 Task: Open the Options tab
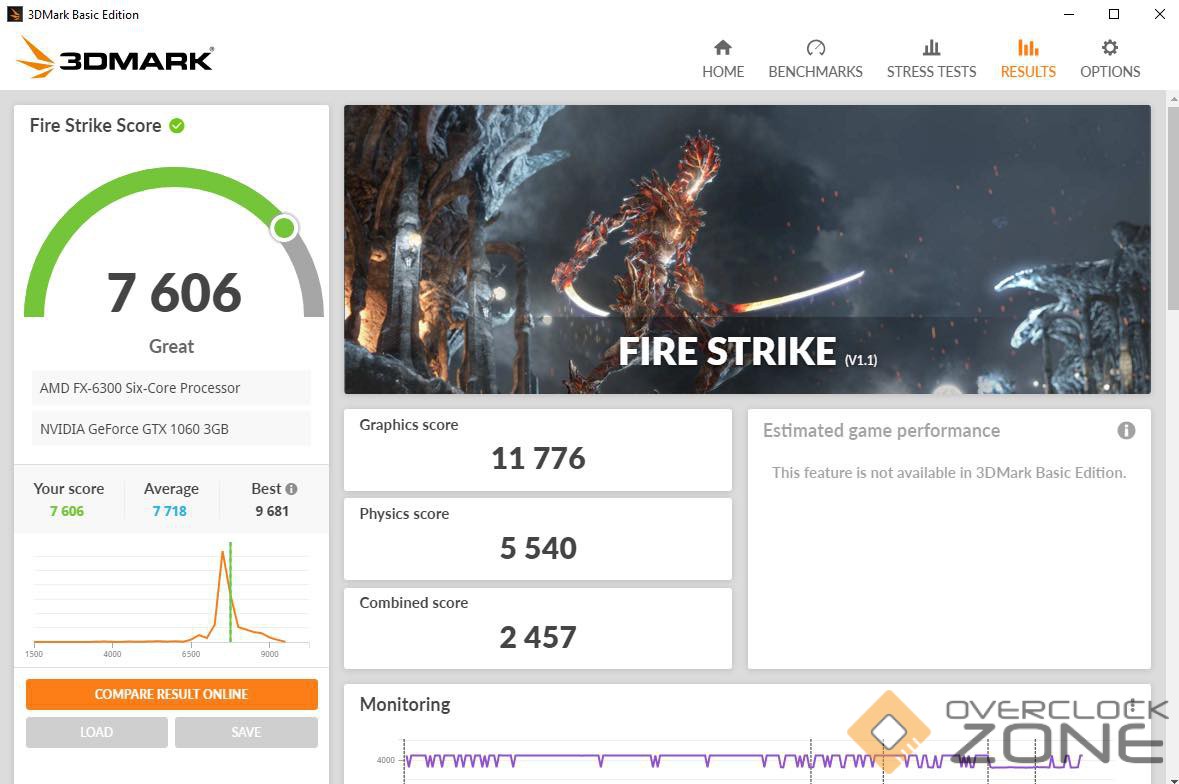click(1110, 59)
